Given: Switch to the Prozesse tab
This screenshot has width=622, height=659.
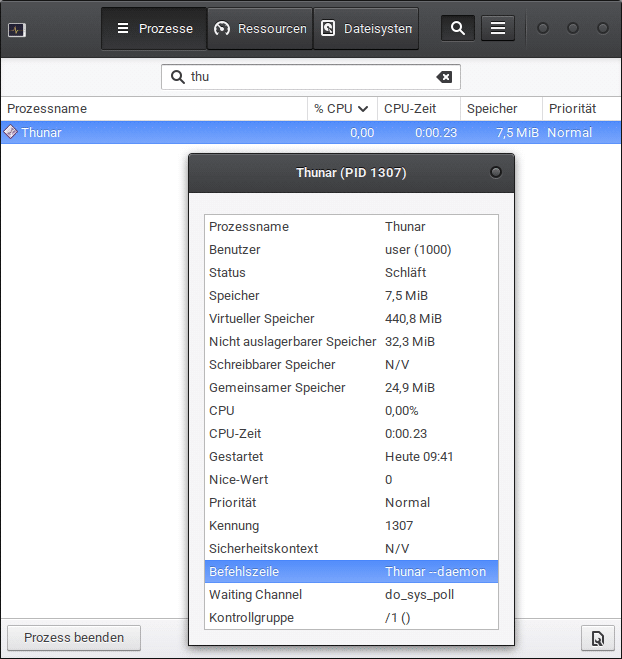Looking at the screenshot, I should click(x=154, y=29).
